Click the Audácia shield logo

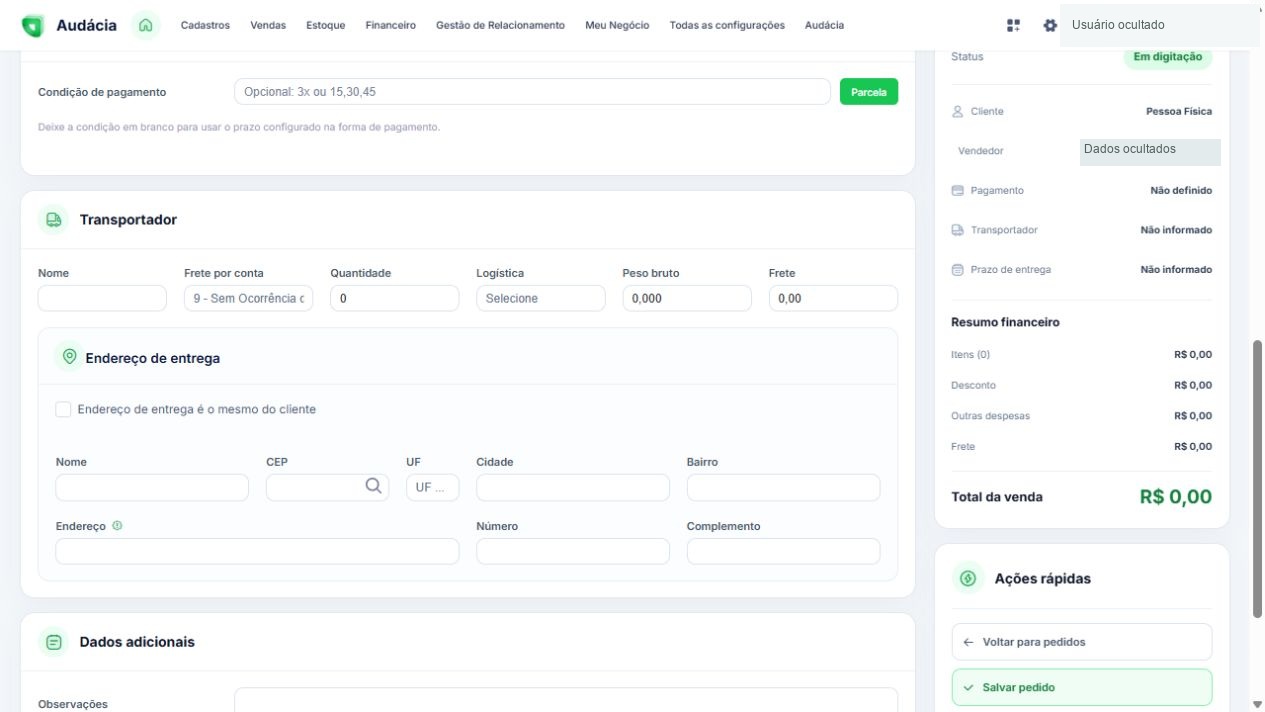(32, 26)
